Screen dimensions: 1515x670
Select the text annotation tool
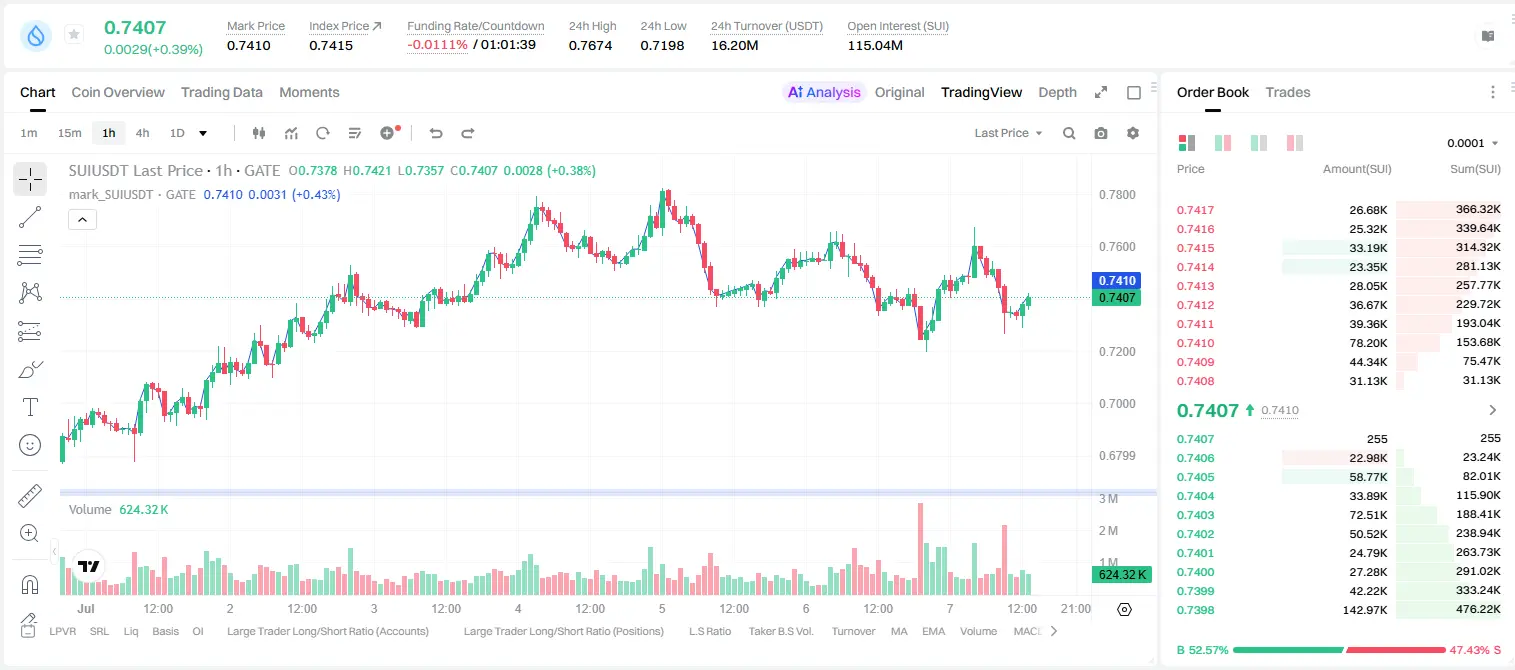[30, 407]
